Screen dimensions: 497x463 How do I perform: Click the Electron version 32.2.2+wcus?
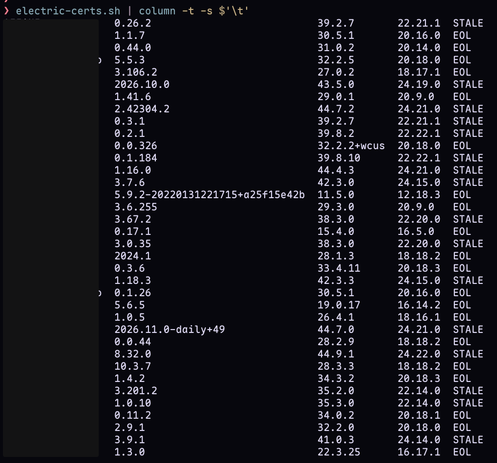pos(351,146)
